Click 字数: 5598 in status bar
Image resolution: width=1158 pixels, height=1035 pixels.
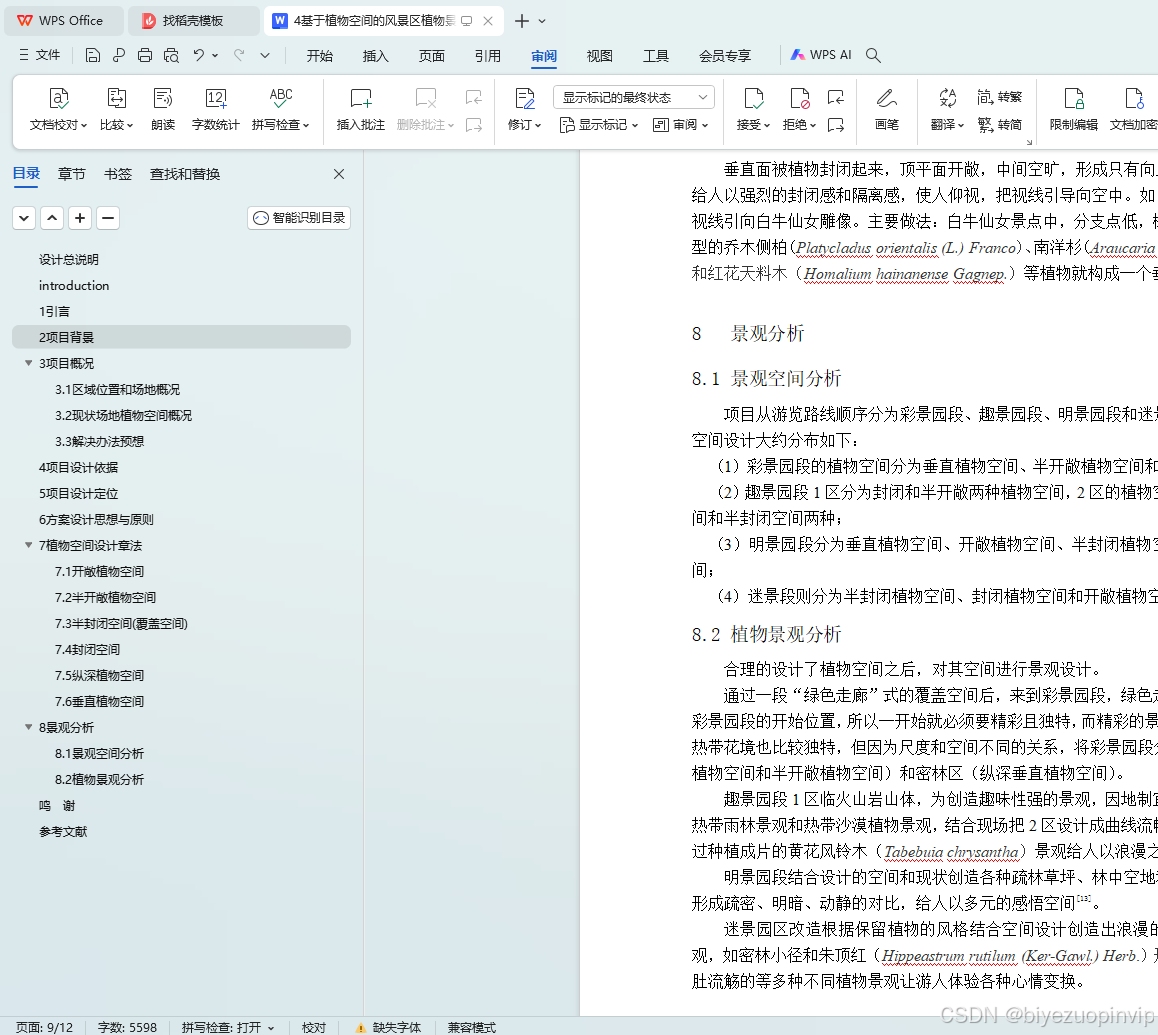pos(127,1028)
